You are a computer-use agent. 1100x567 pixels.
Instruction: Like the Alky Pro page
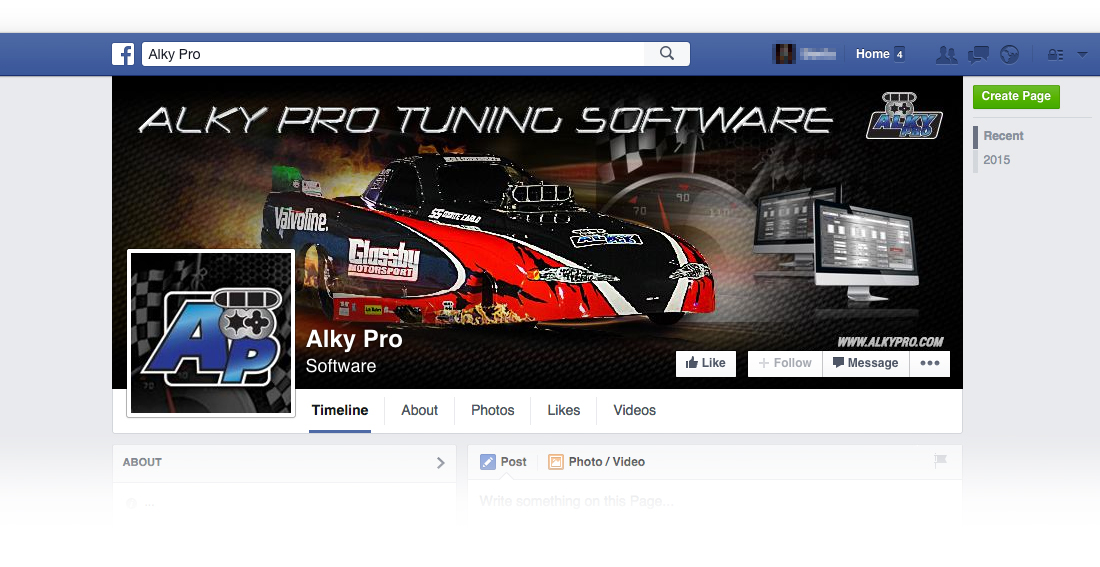[706, 363]
